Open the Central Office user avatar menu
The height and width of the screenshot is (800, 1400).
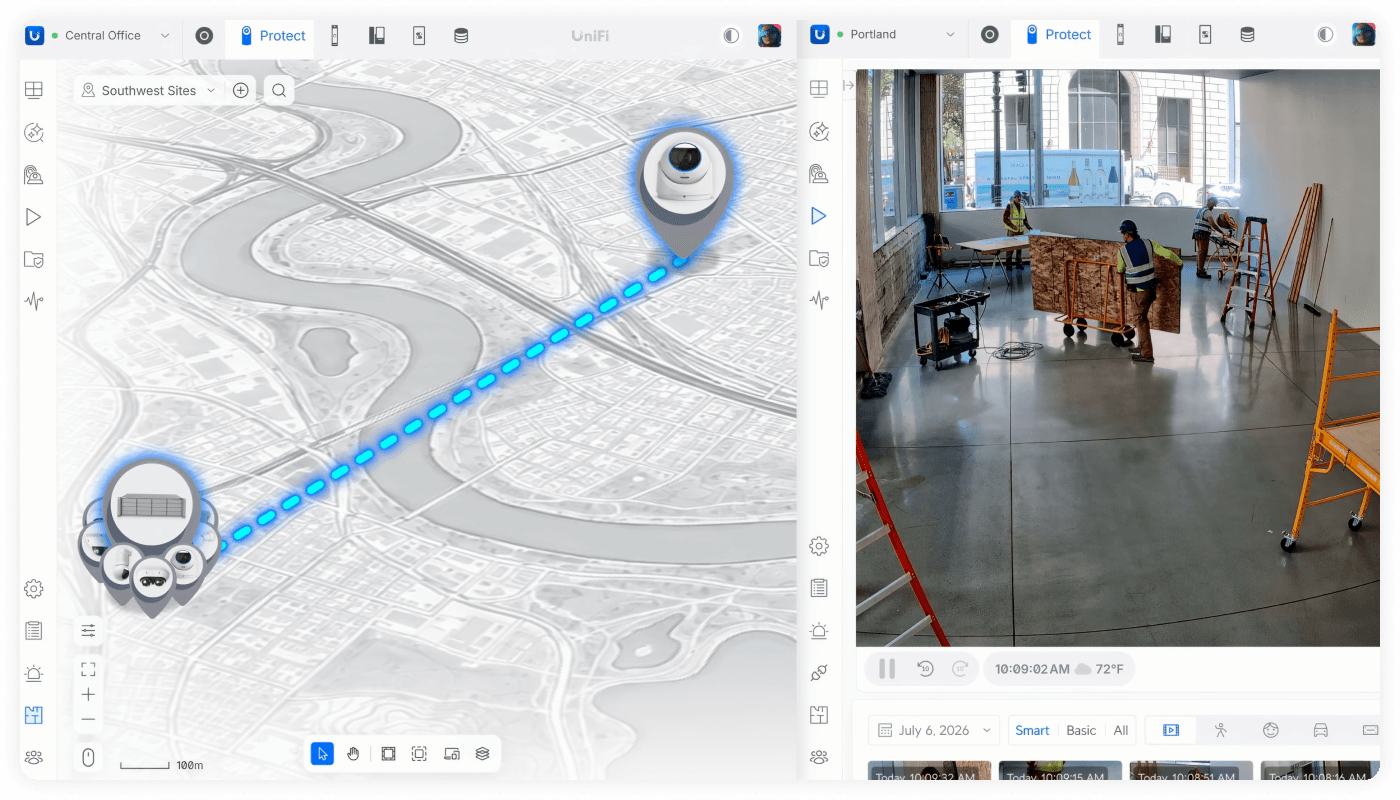(x=769, y=35)
